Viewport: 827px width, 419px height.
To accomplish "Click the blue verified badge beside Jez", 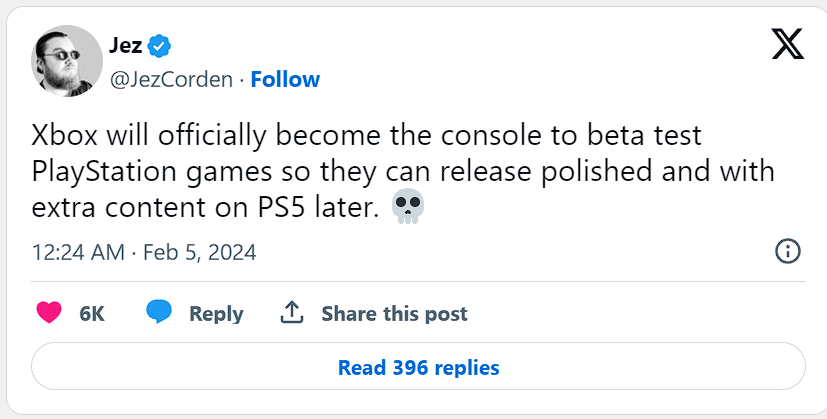I will [161, 45].
